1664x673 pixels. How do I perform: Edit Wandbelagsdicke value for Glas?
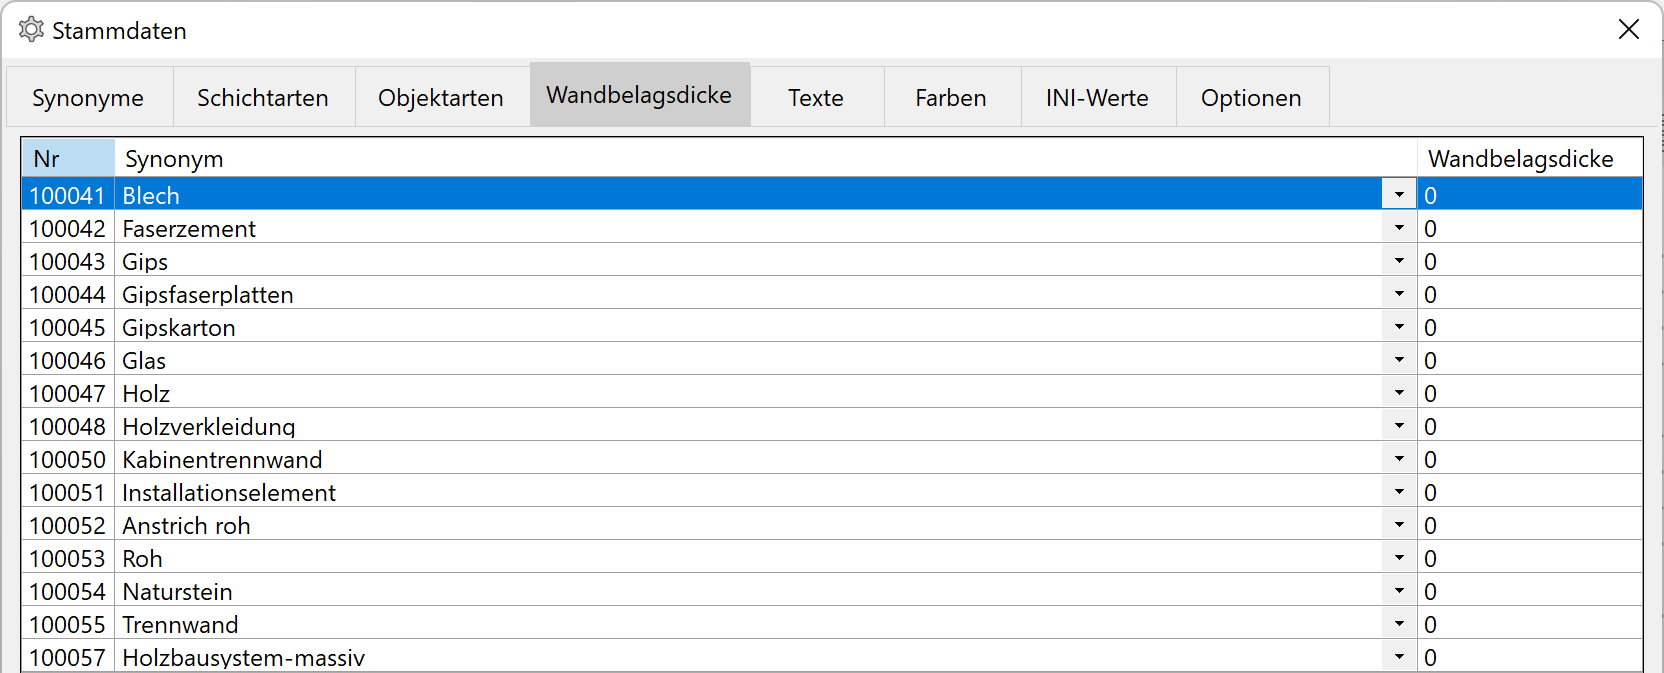tap(1528, 361)
